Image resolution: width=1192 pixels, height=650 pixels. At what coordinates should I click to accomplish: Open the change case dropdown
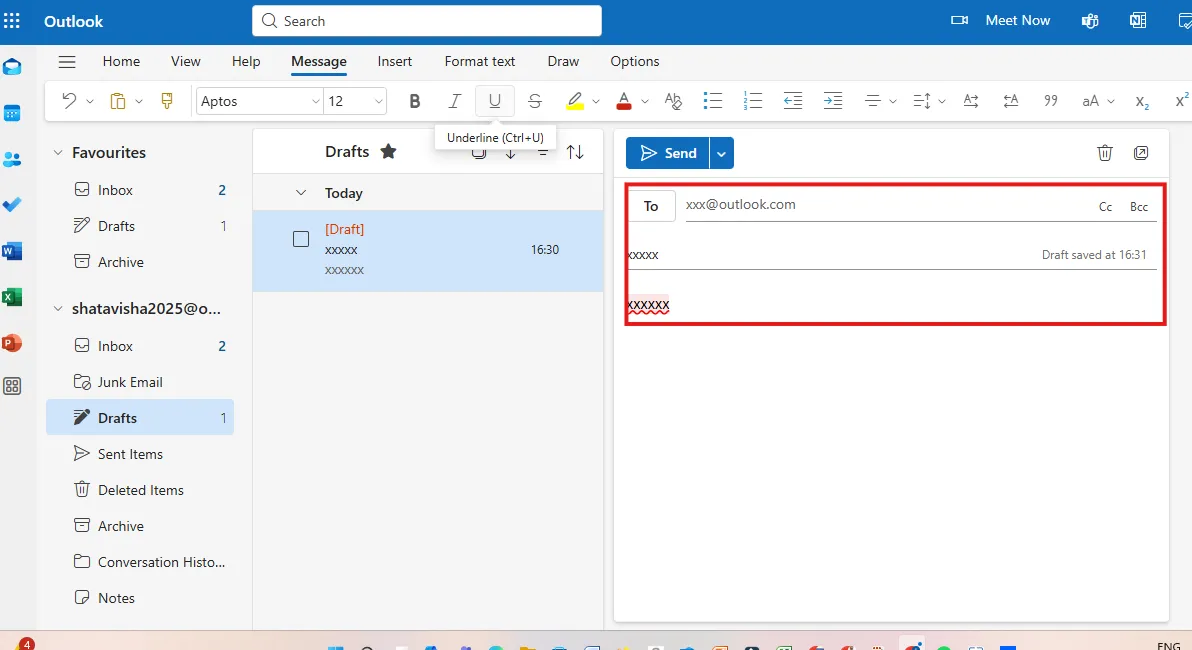pos(1098,100)
